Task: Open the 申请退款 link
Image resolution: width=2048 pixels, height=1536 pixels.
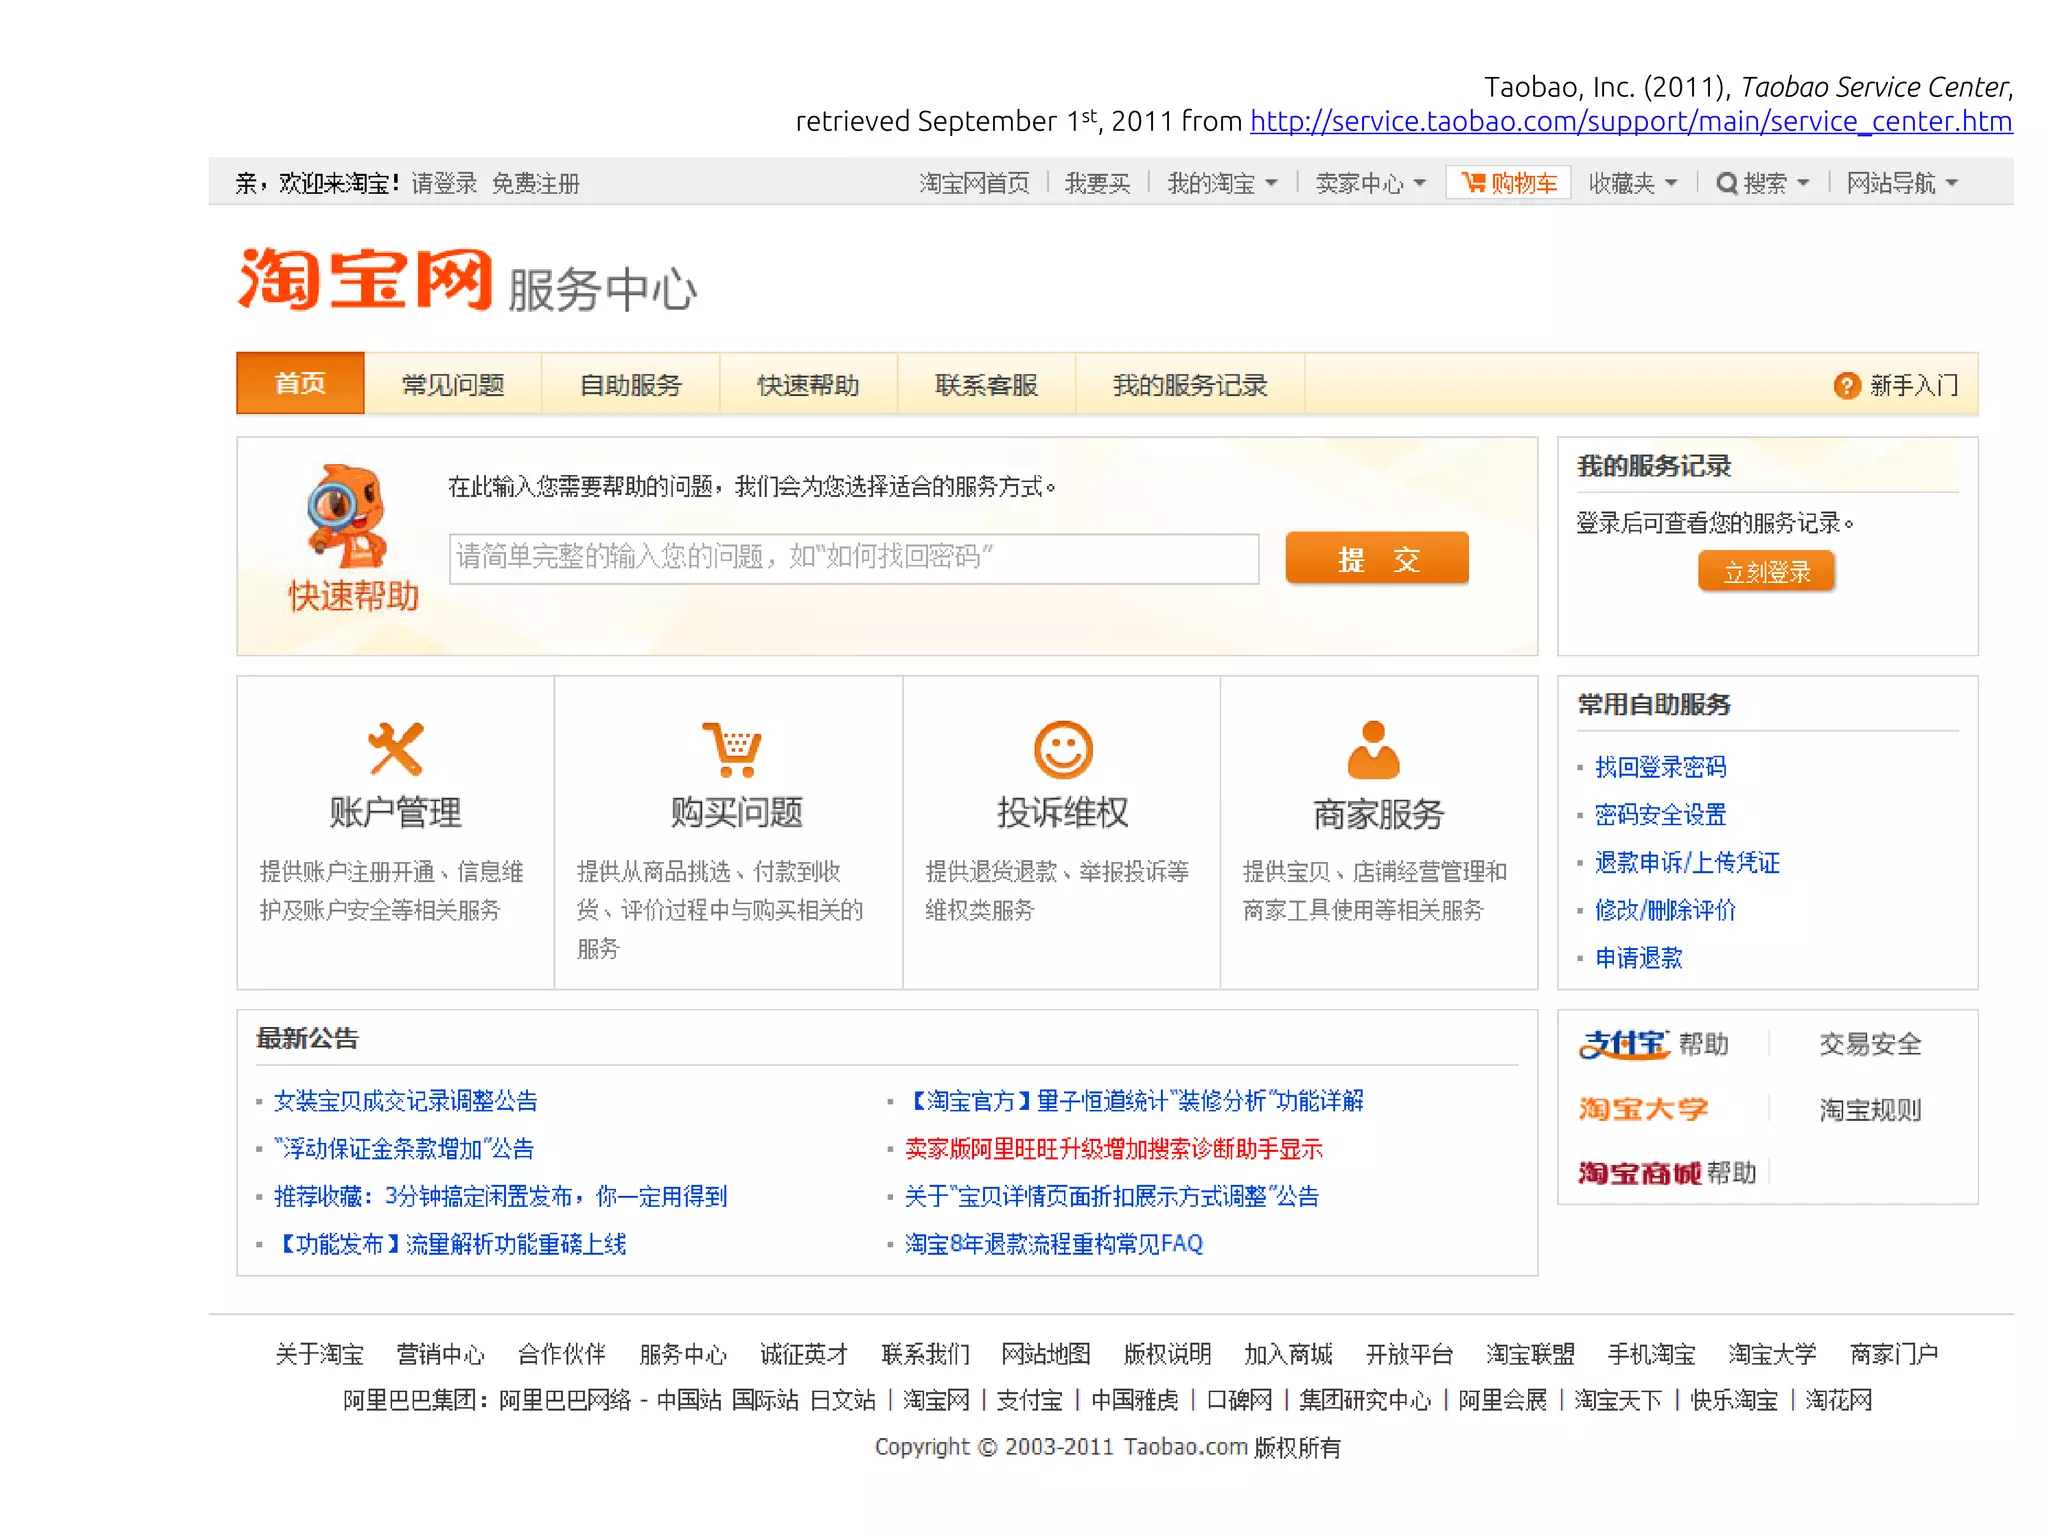Action: point(1638,958)
